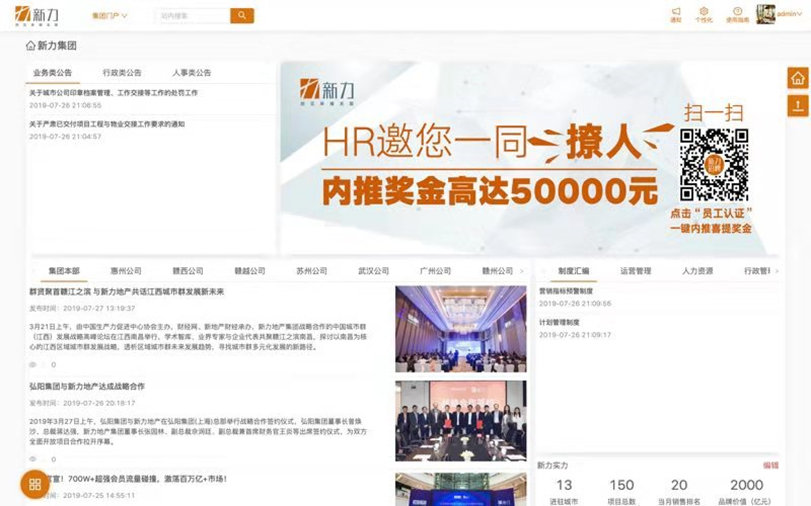
Task: Open the signing ceremony group photo thumbnail
Action: click(461, 421)
